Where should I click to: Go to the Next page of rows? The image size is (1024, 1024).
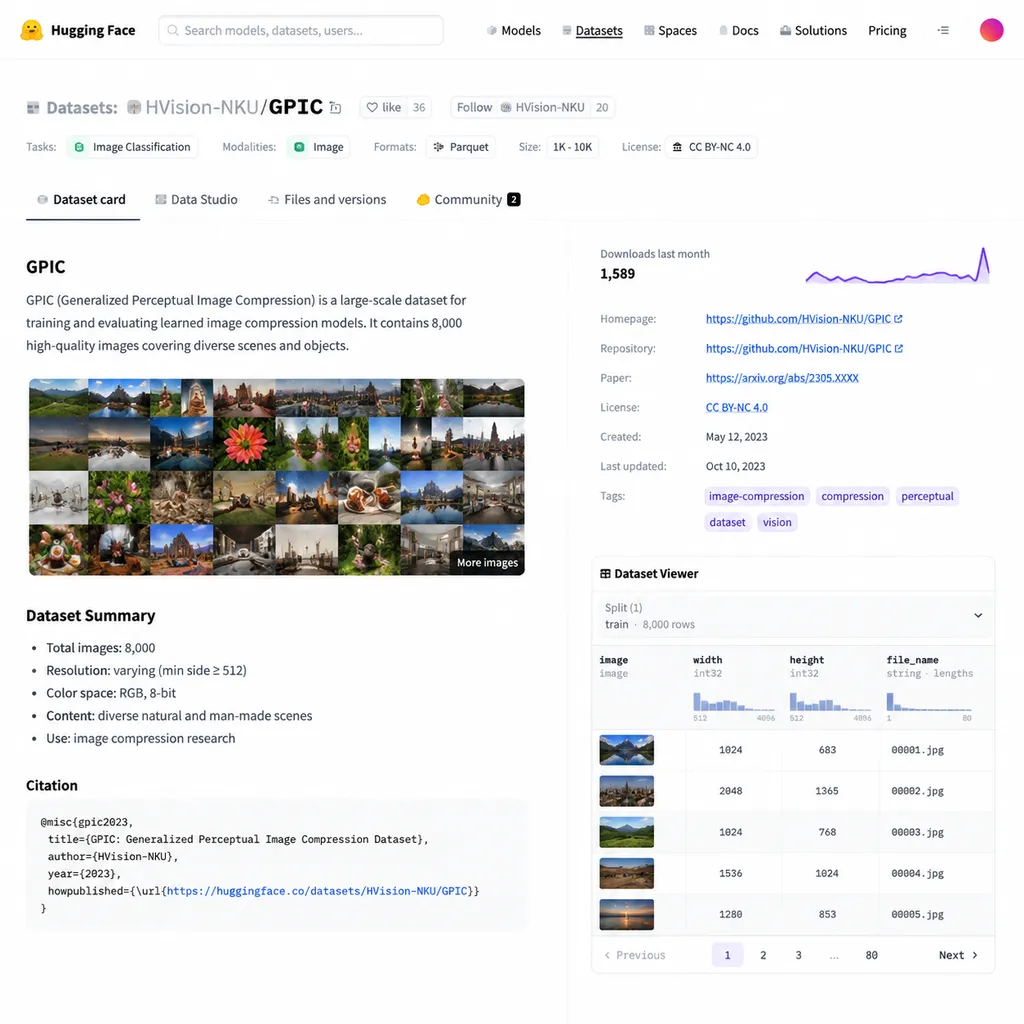tap(958, 955)
